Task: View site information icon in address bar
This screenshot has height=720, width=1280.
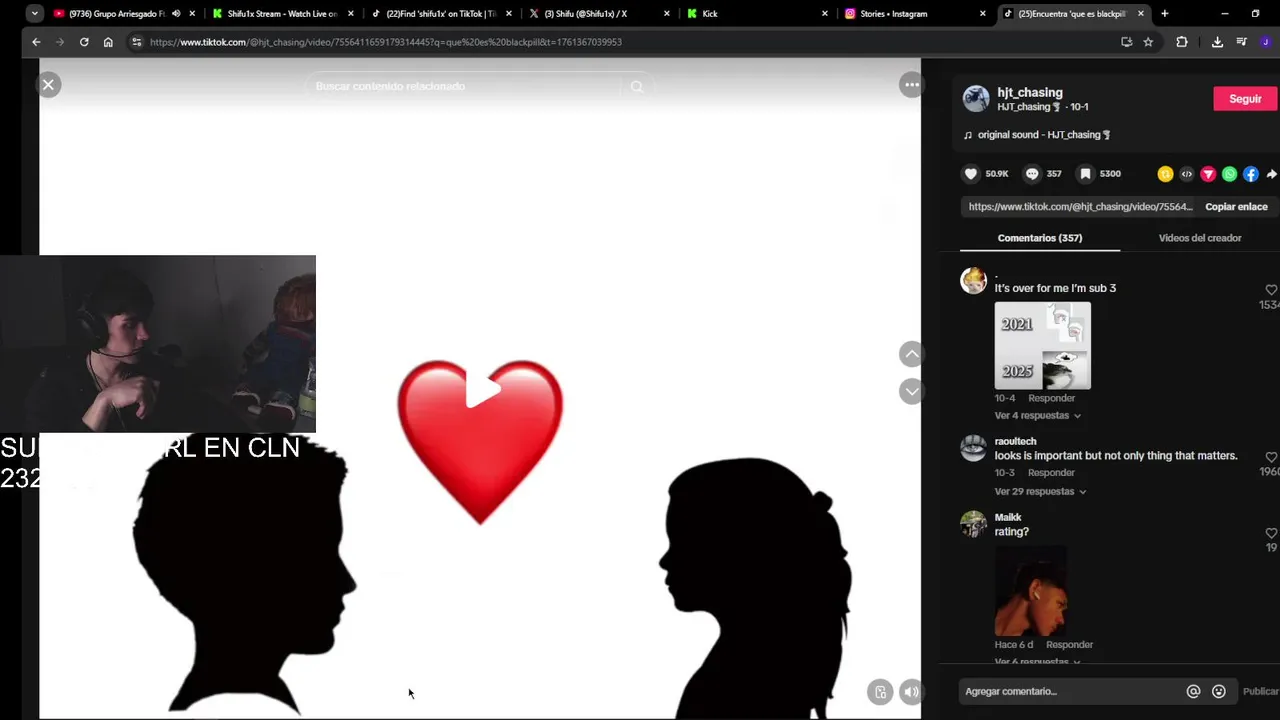Action: tap(137, 42)
